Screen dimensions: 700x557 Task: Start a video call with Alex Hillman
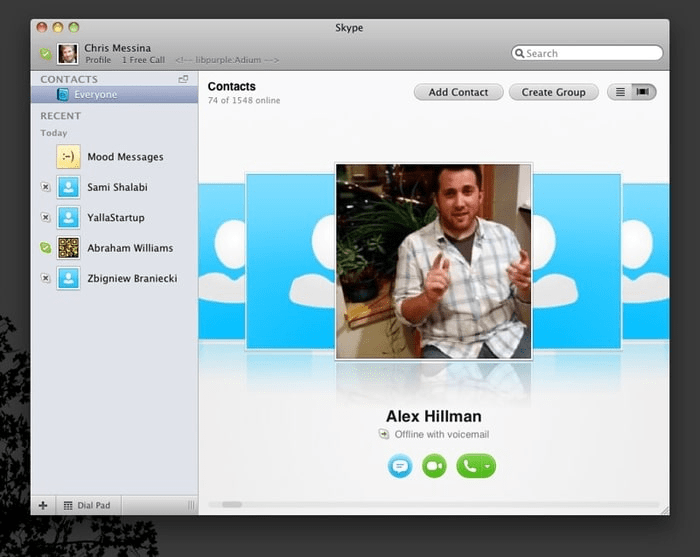point(434,466)
